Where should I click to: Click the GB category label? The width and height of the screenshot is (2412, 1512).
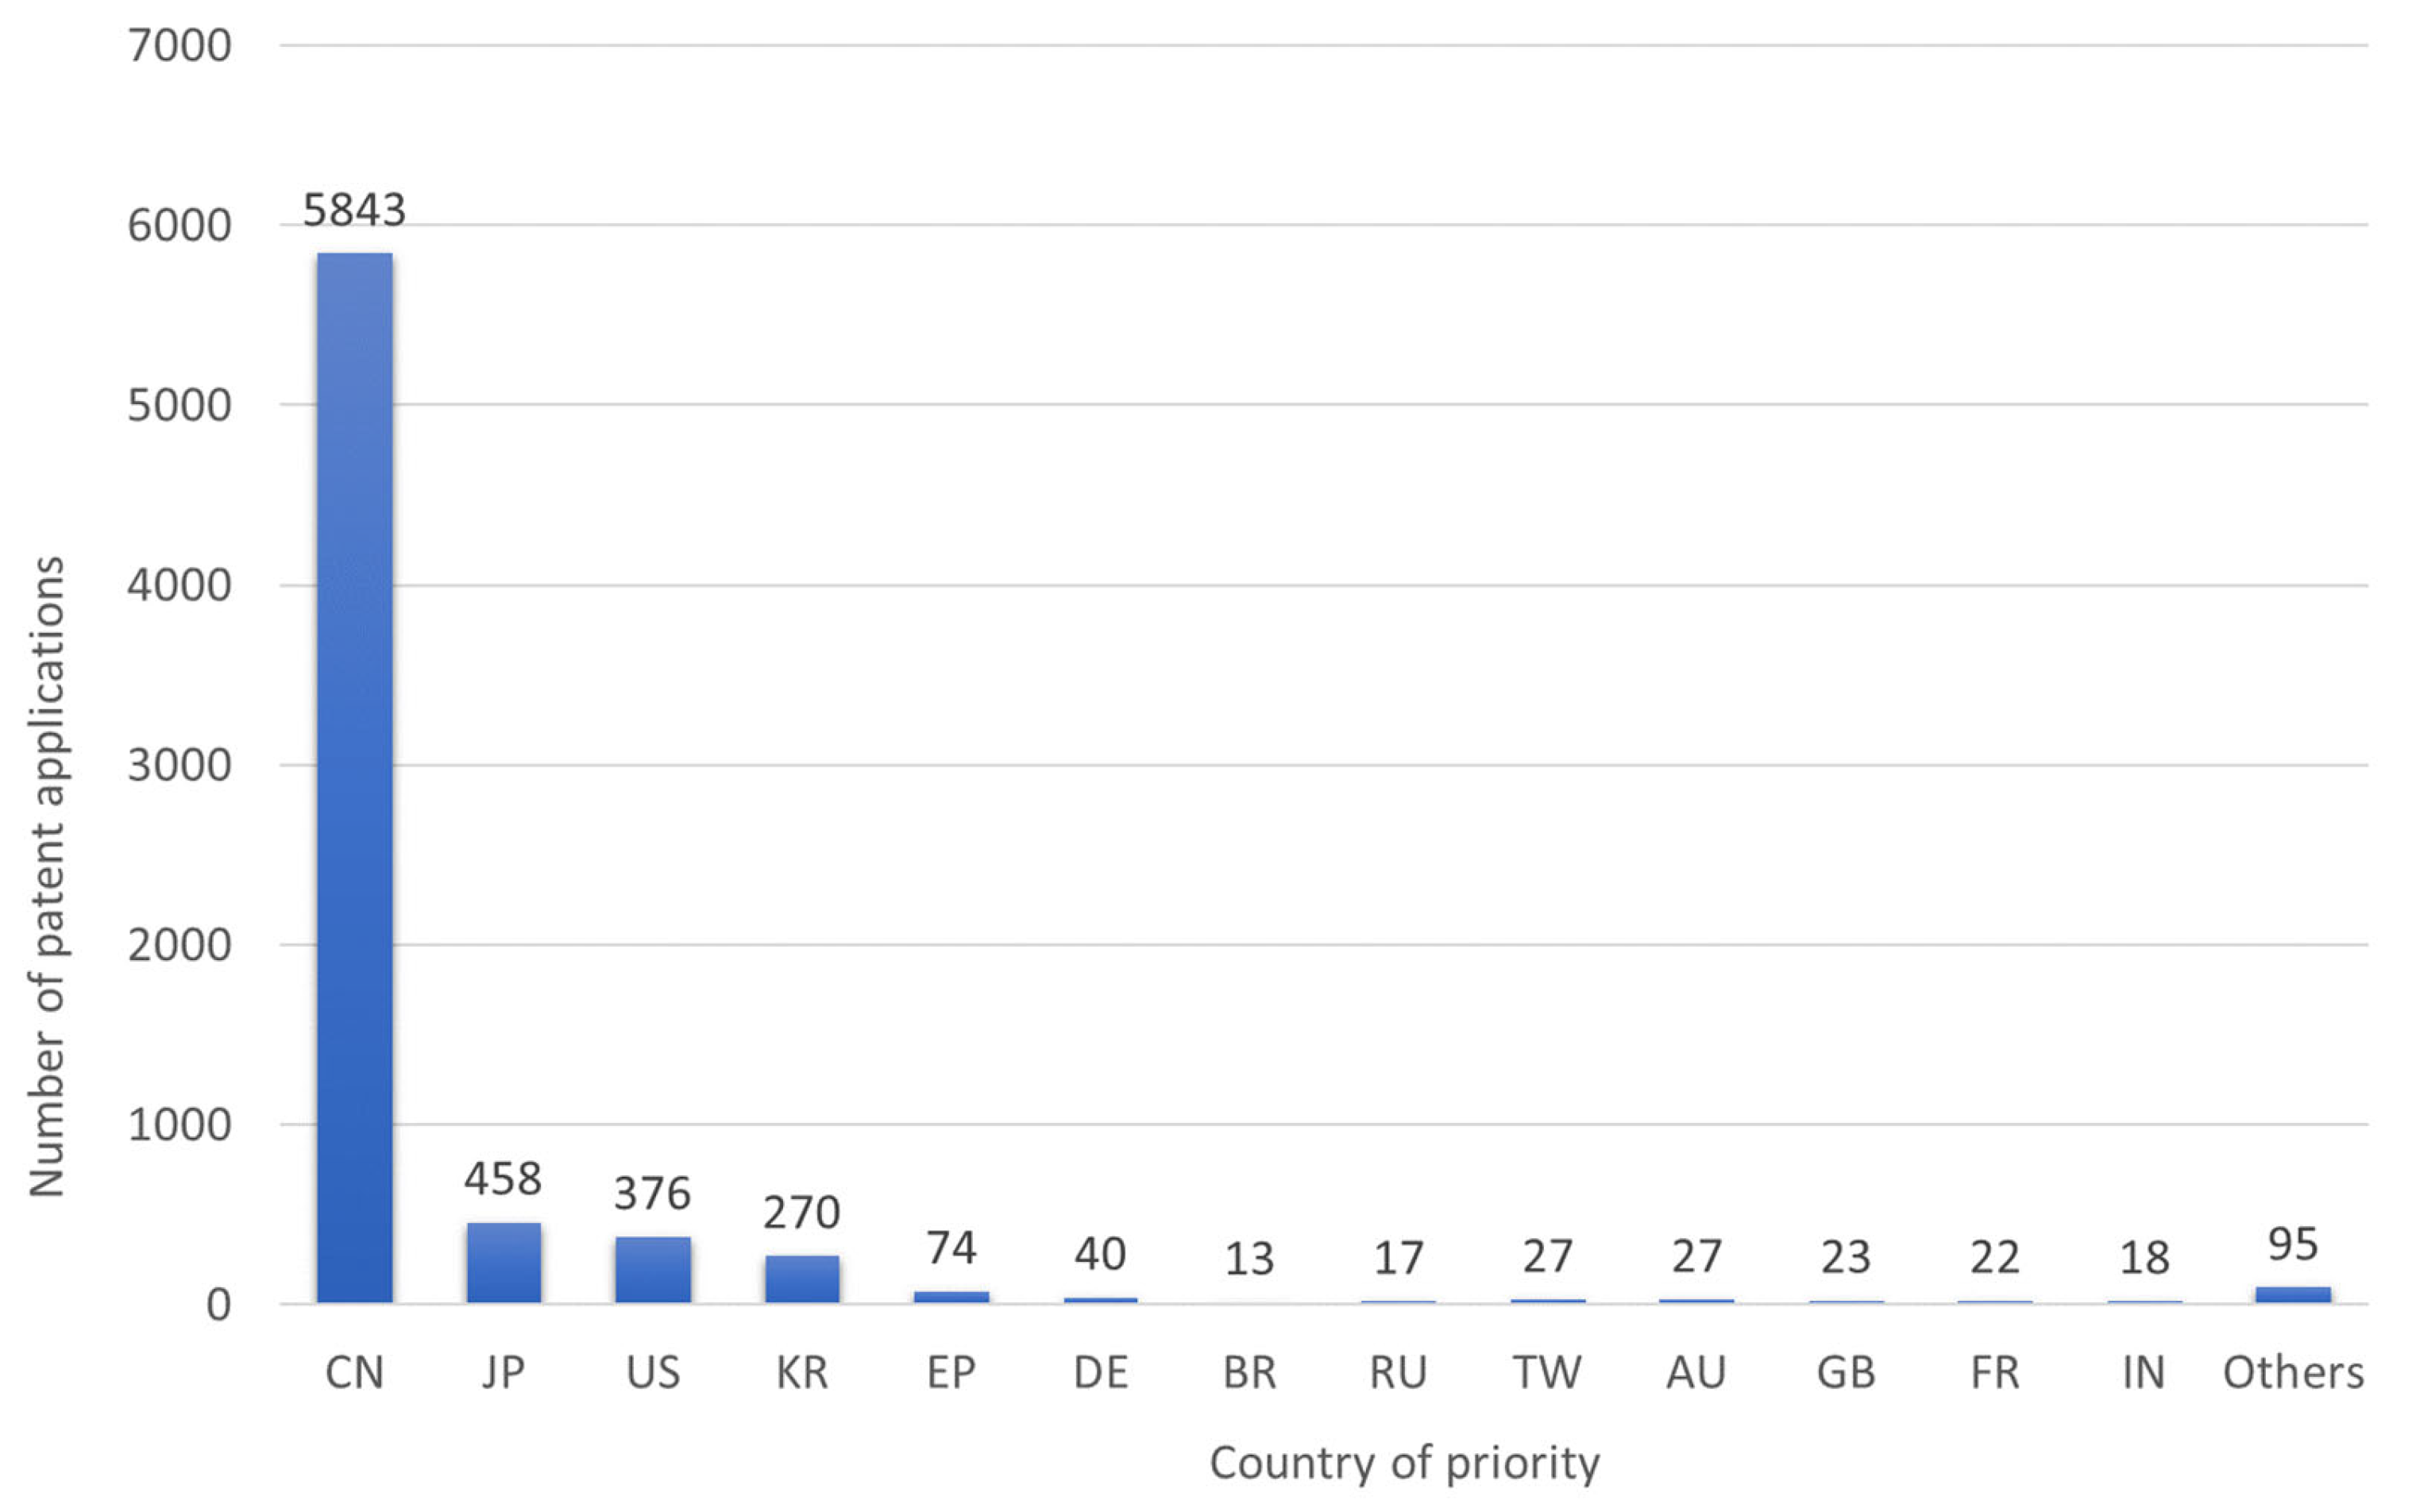pyautogui.click(x=1845, y=1372)
